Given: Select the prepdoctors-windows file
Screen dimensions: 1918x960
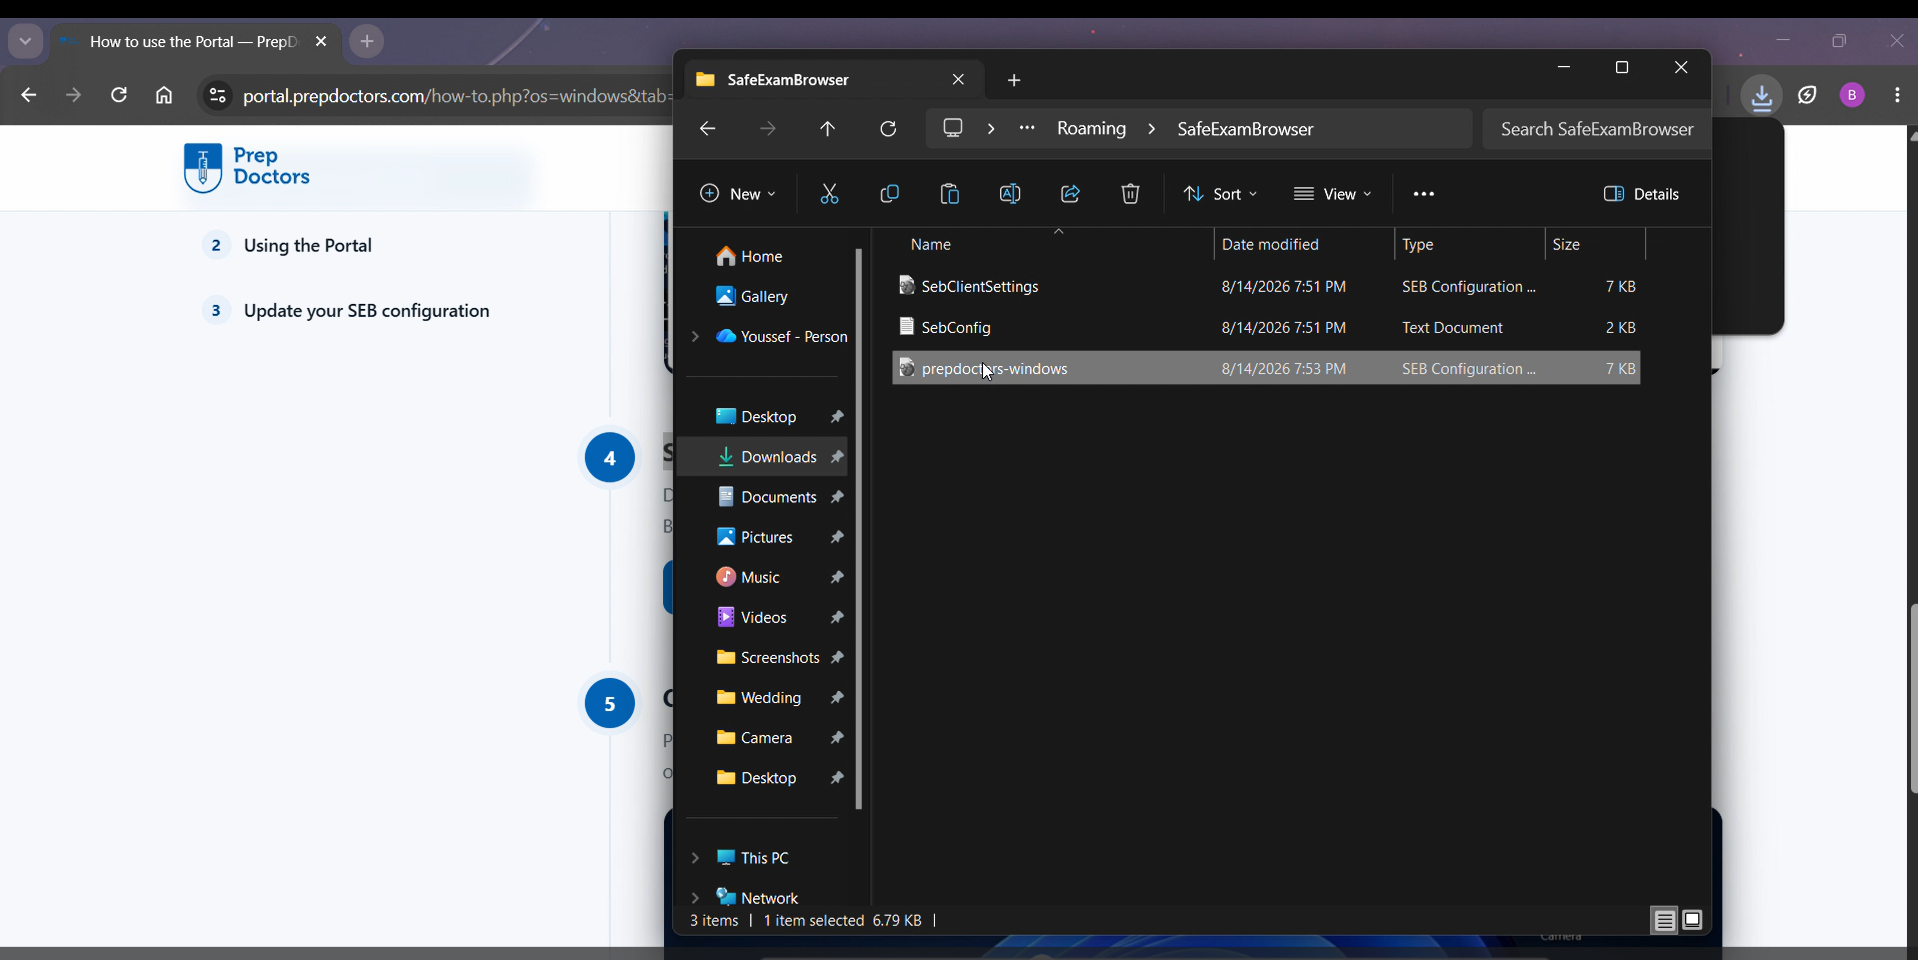Looking at the screenshot, I should (x=1266, y=368).
